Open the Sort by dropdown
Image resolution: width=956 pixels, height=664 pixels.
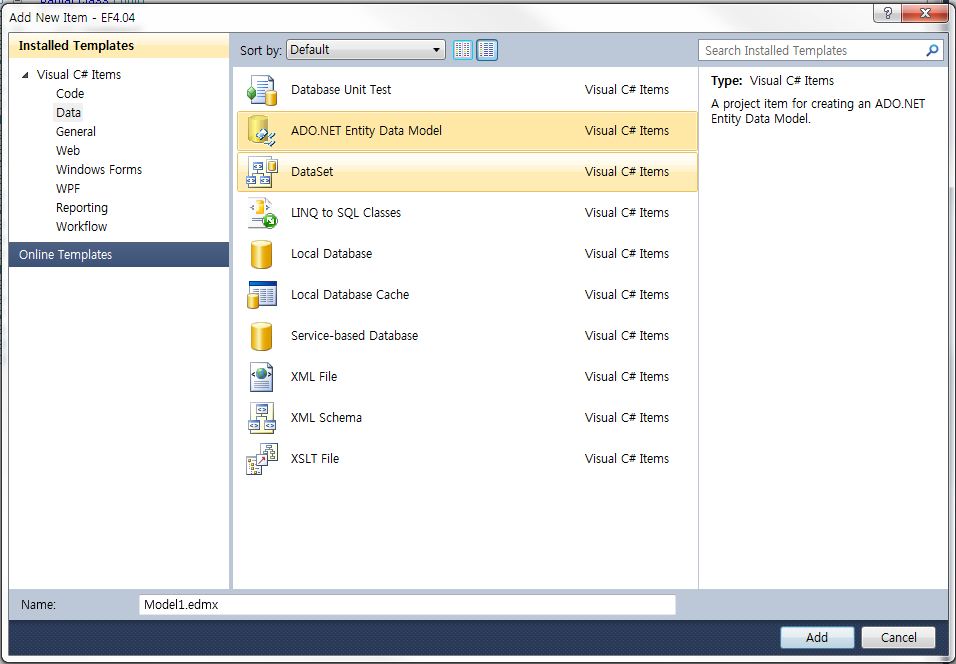366,50
